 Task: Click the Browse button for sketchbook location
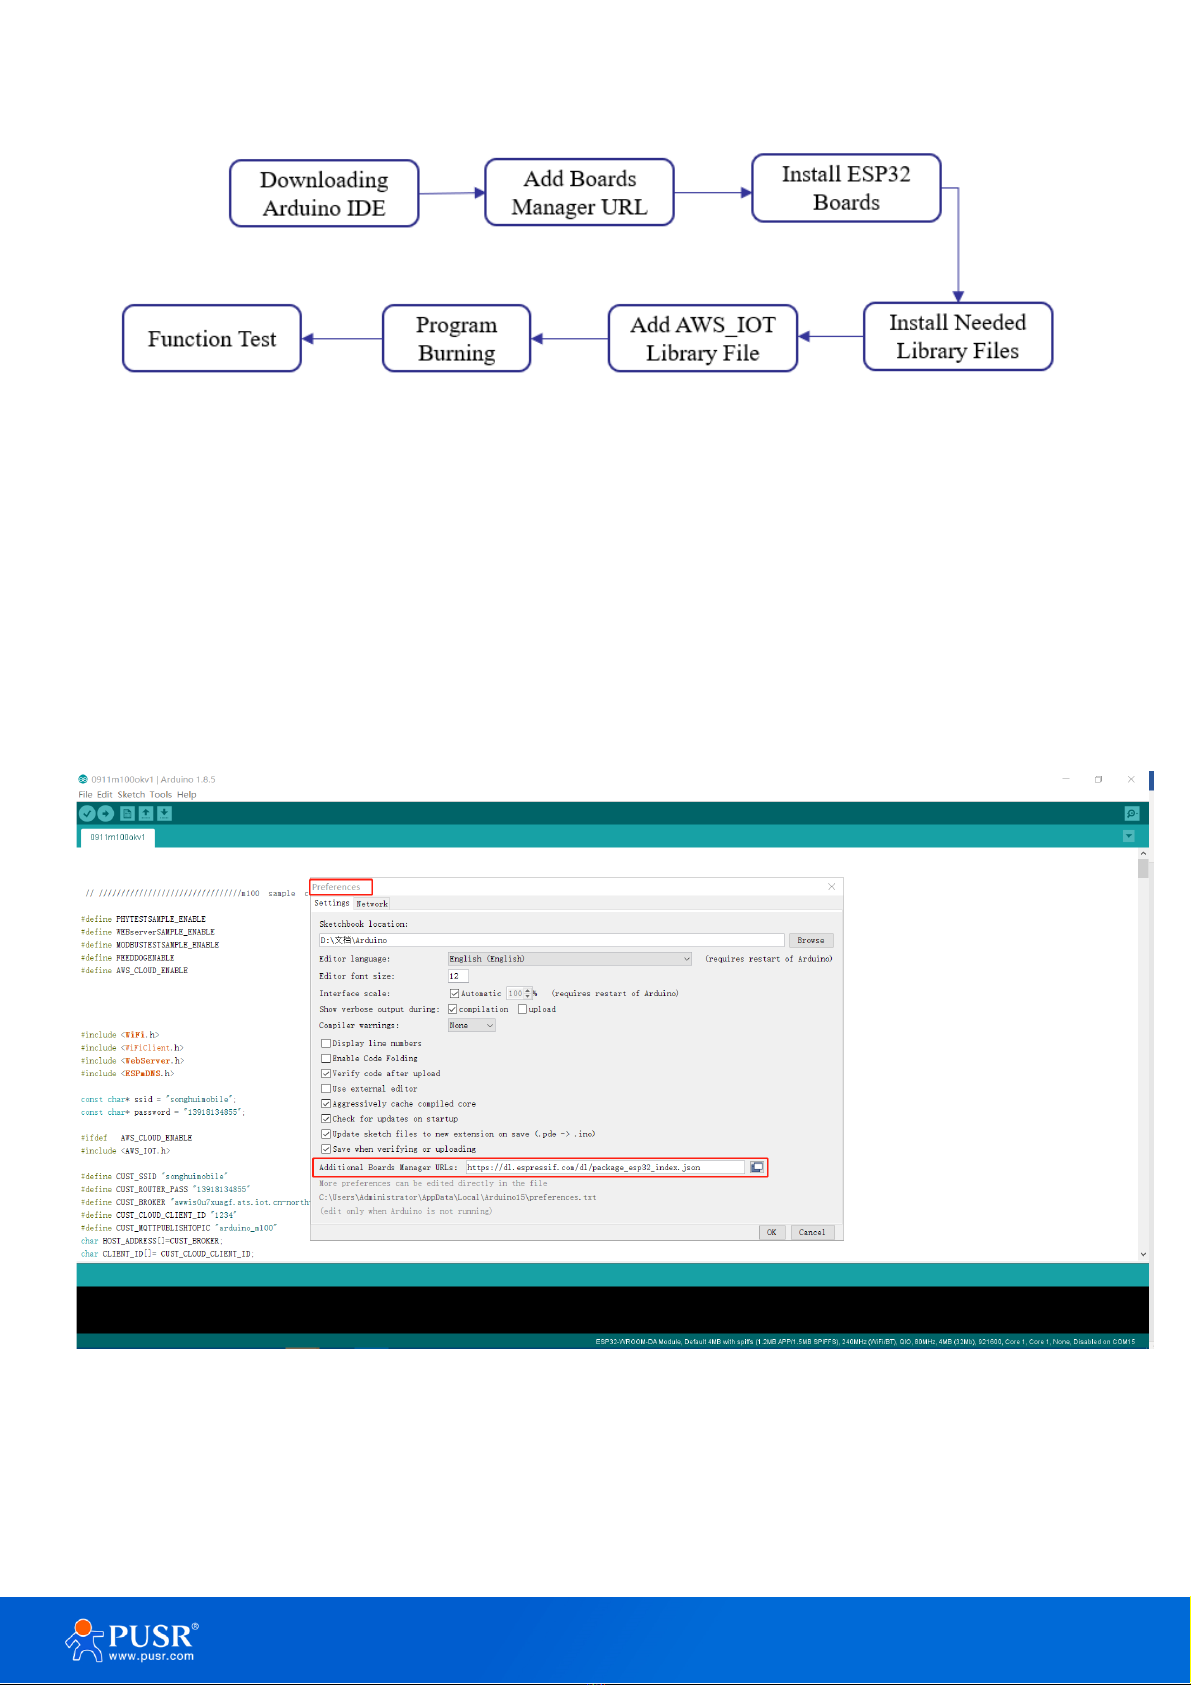pos(810,940)
